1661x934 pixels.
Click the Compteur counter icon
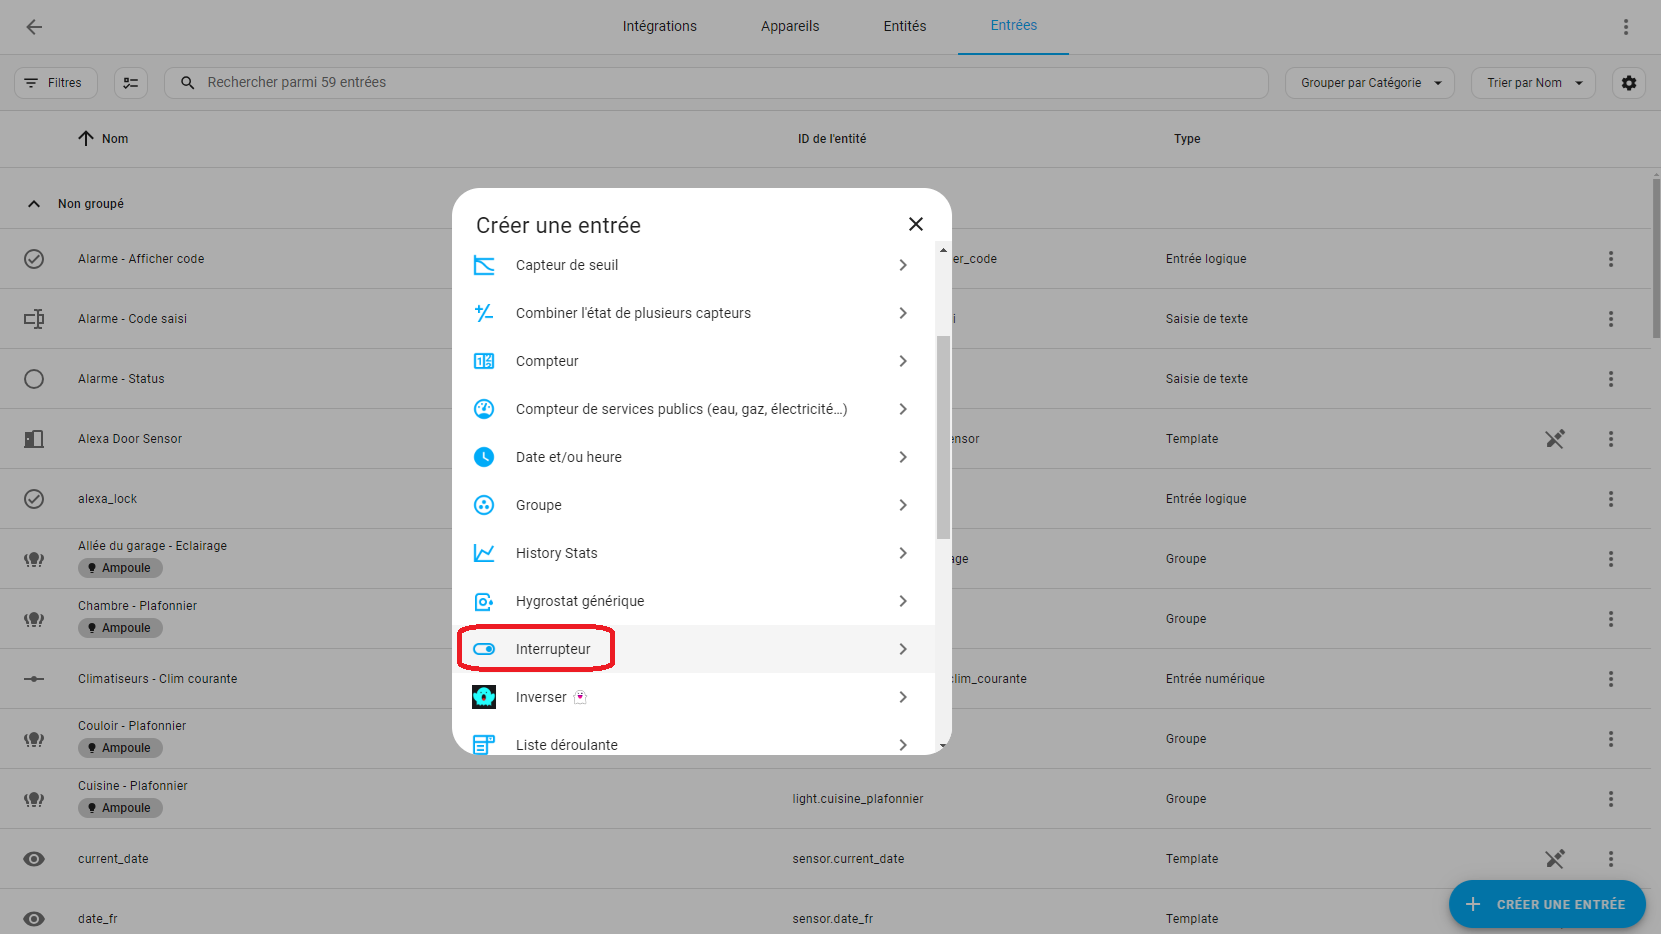[484, 361]
